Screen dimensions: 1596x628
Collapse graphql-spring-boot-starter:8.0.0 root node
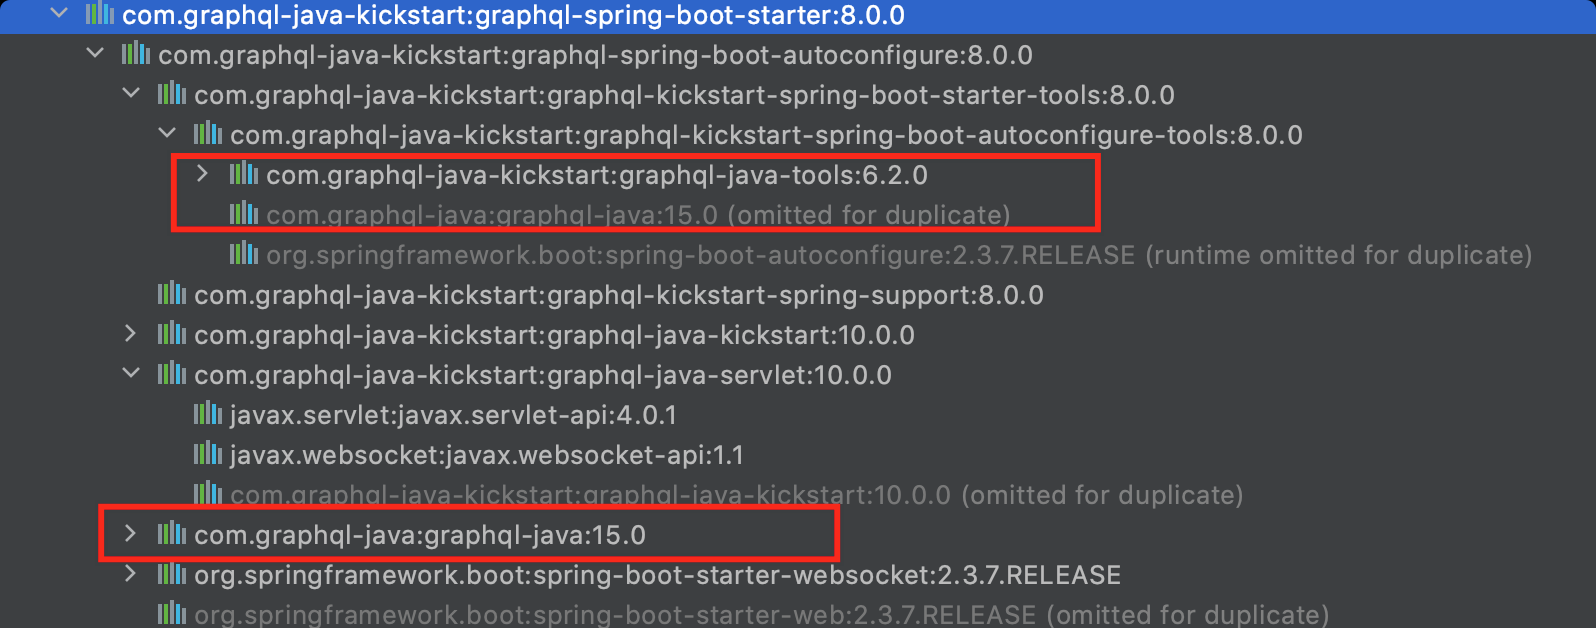point(60,14)
